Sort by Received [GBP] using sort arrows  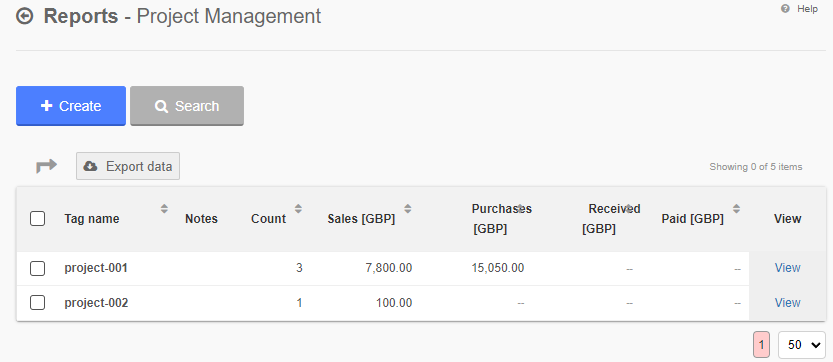click(x=628, y=209)
